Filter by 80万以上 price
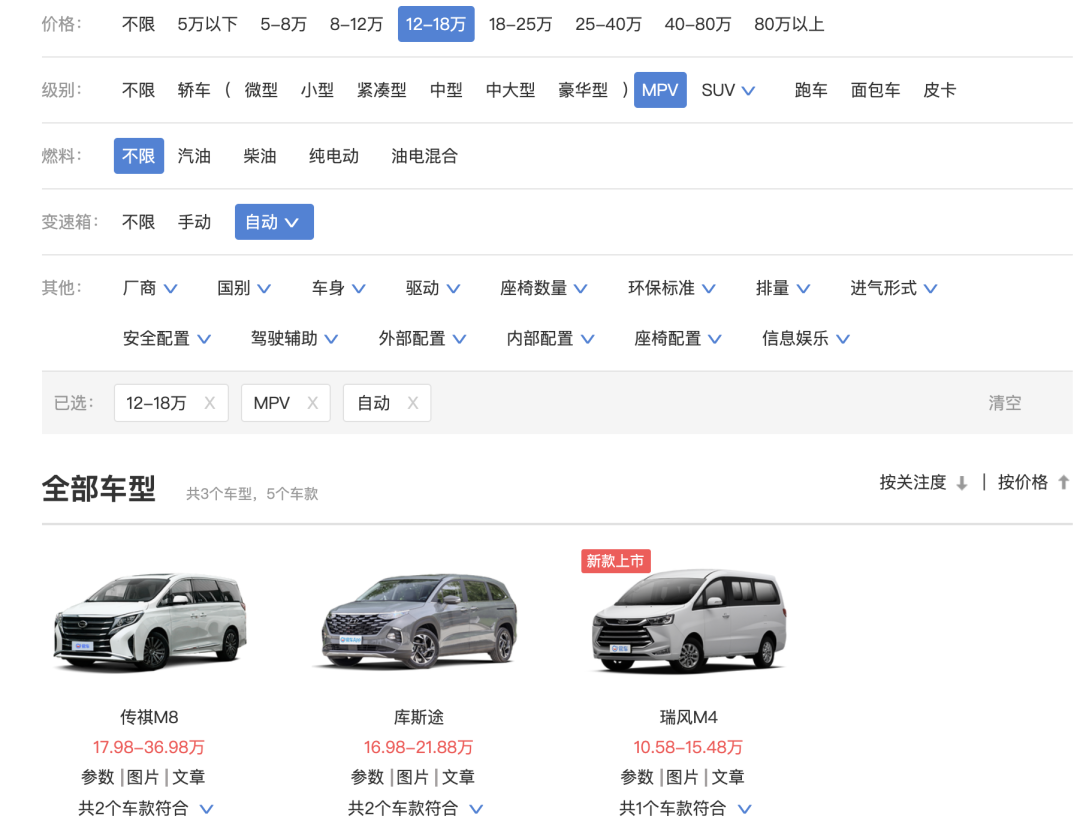This screenshot has width=1080, height=837. tap(789, 24)
